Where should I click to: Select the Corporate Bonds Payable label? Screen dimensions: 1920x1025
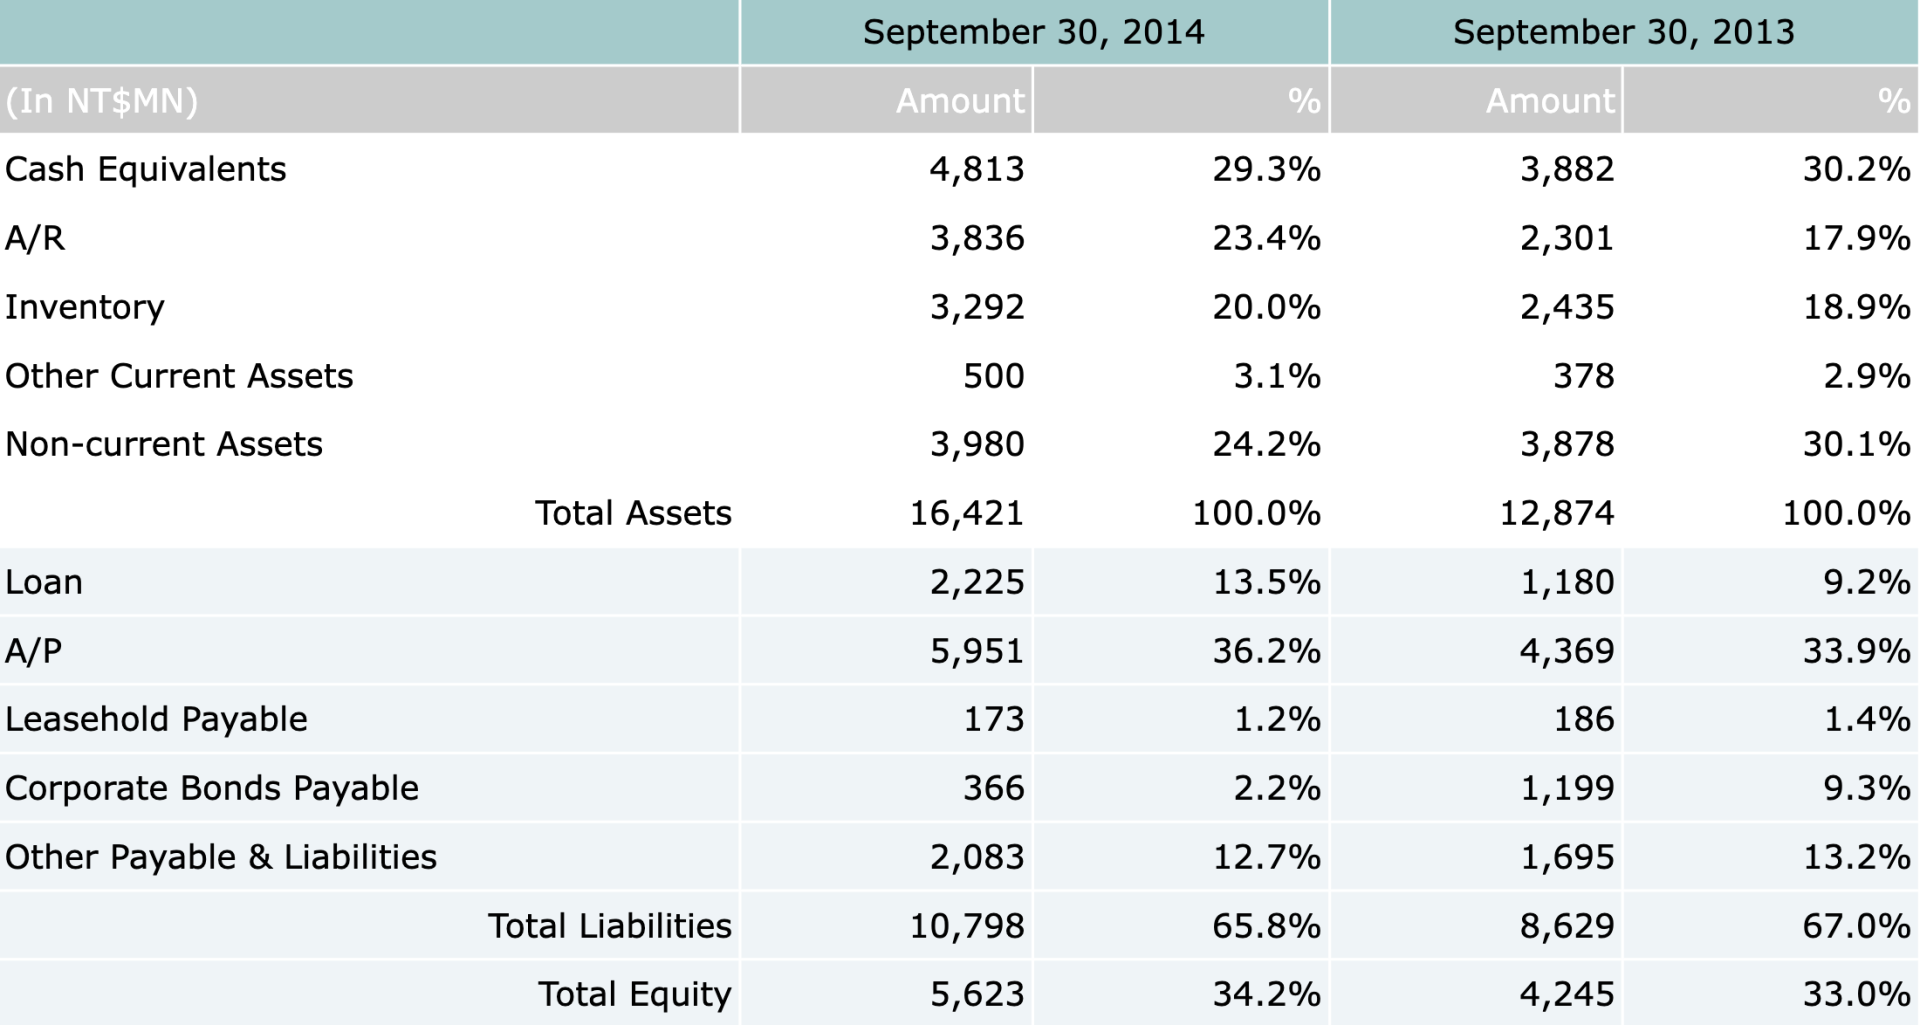(212, 788)
